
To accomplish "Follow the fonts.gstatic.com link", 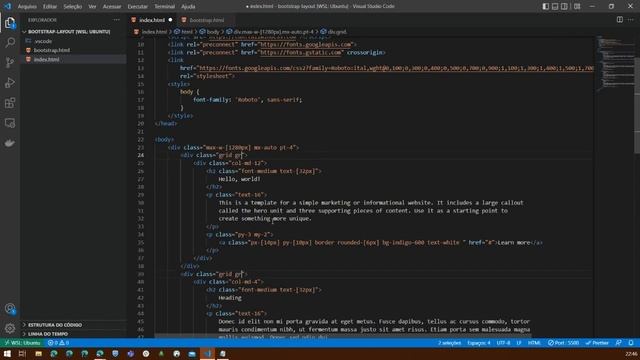I will (301, 53).
